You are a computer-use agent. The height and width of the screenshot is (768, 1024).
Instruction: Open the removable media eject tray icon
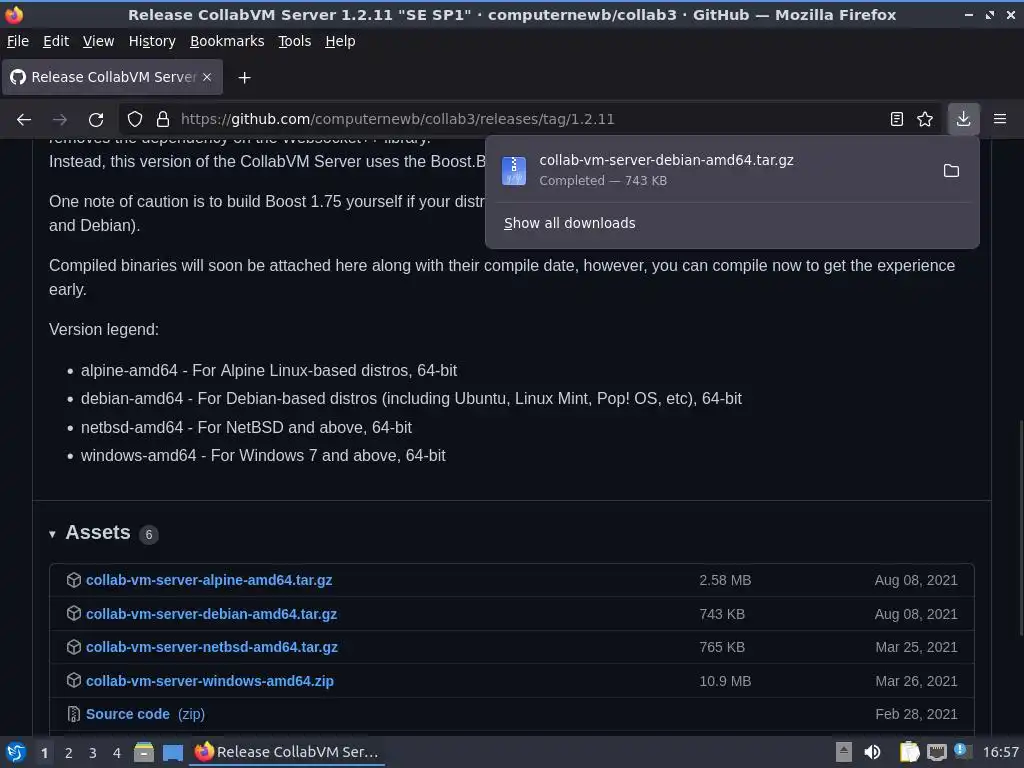(844, 752)
